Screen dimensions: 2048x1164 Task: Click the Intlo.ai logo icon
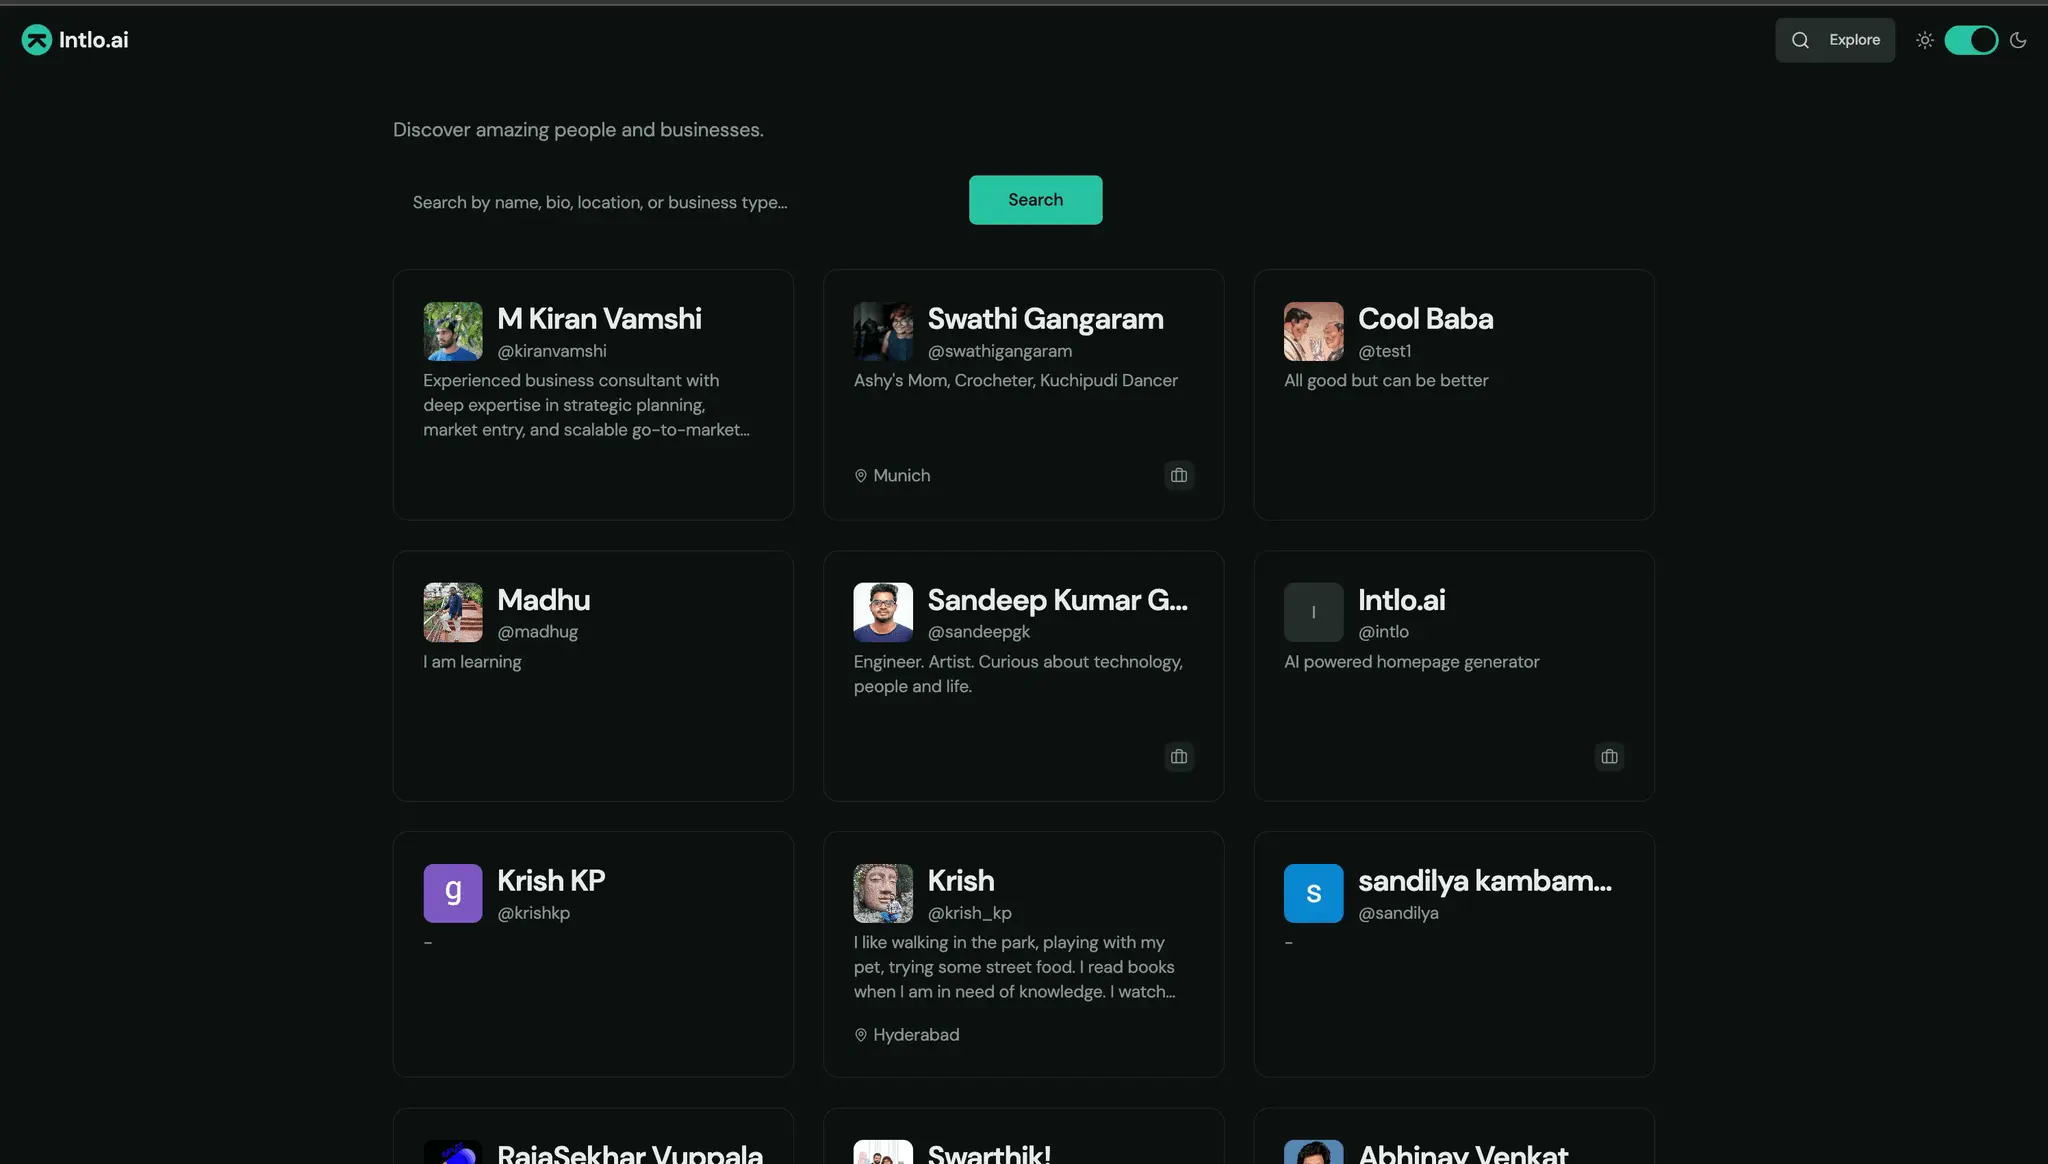[x=37, y=40]
